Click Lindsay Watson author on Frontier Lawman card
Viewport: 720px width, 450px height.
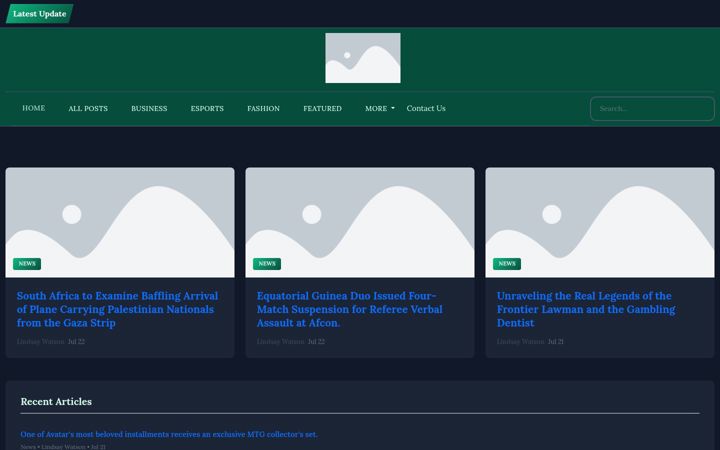521,342
